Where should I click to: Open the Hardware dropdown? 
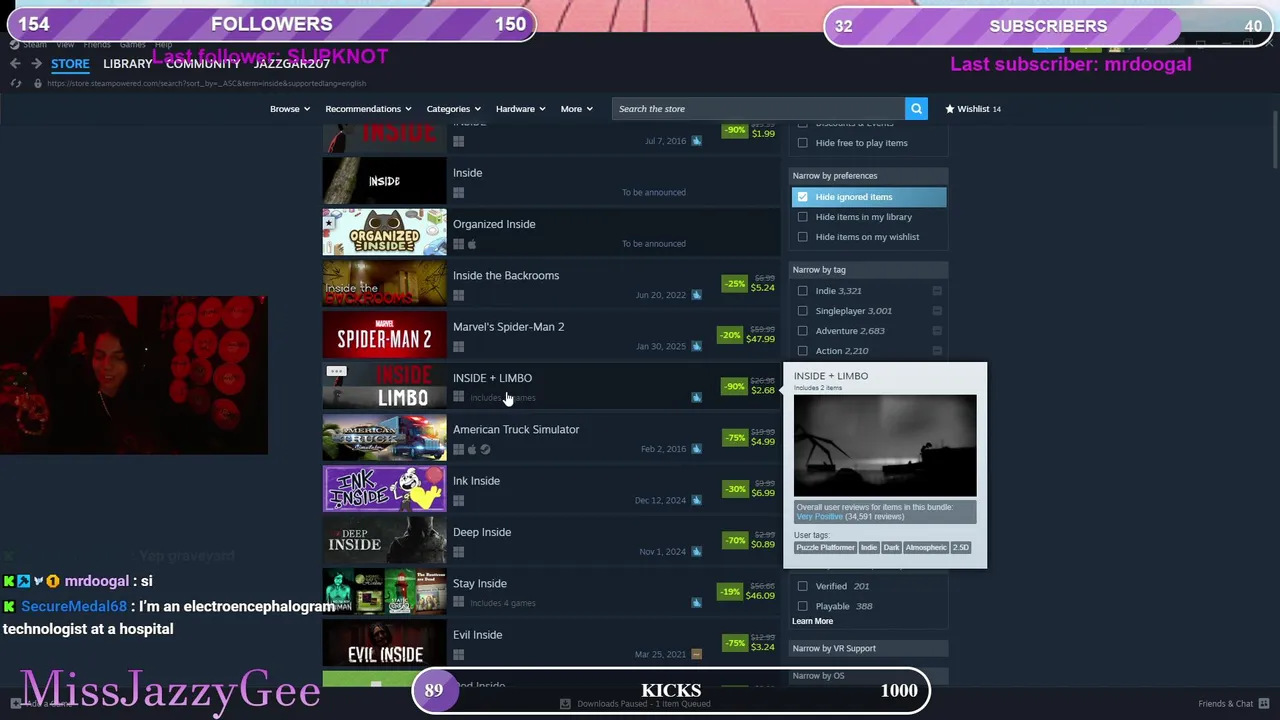click(520, 109)
